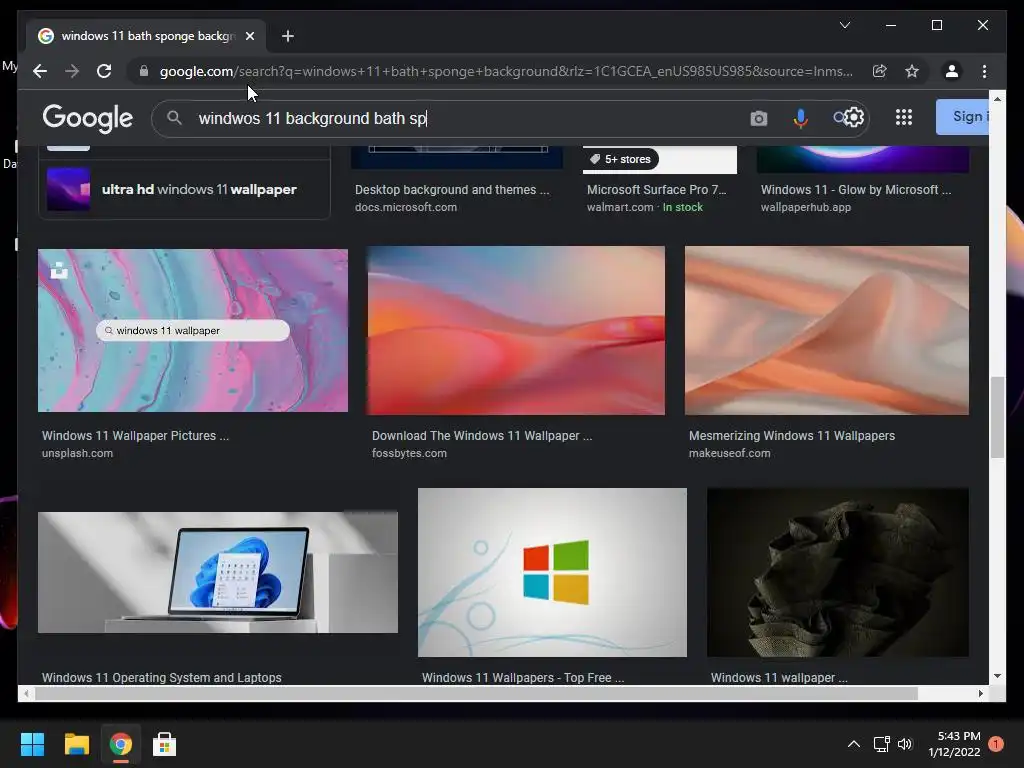Open File Explorer from the taskbar
The height and width of the screenshot is (768, 1024).
click(x=76, y=744)
